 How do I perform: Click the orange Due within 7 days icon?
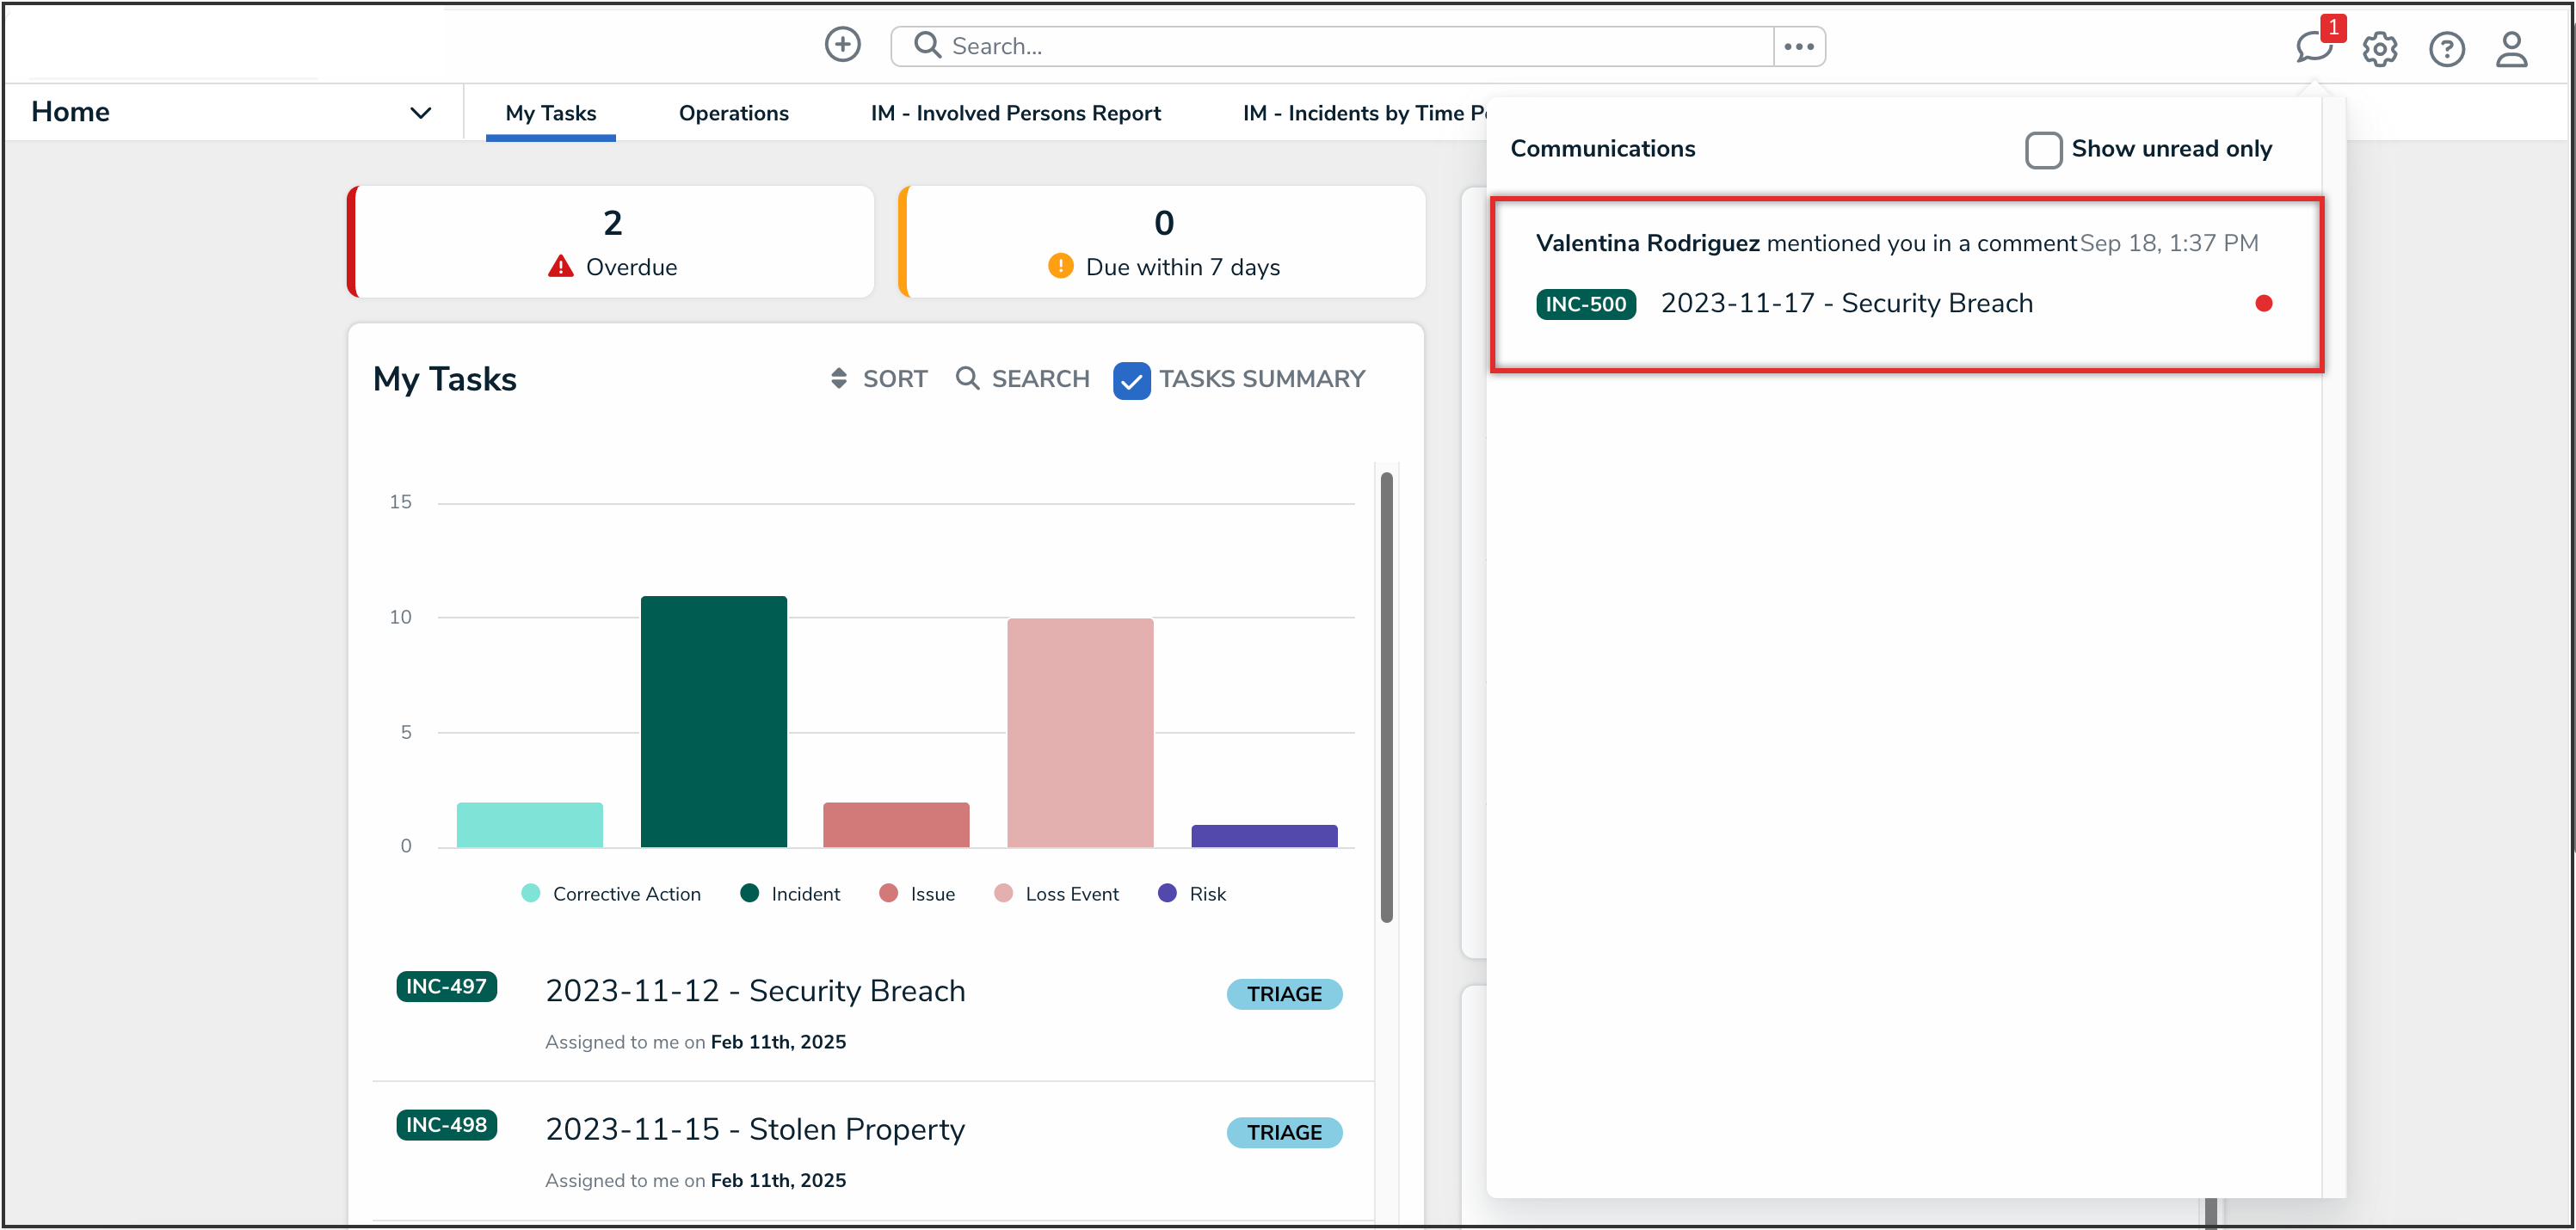[1060, 267]
